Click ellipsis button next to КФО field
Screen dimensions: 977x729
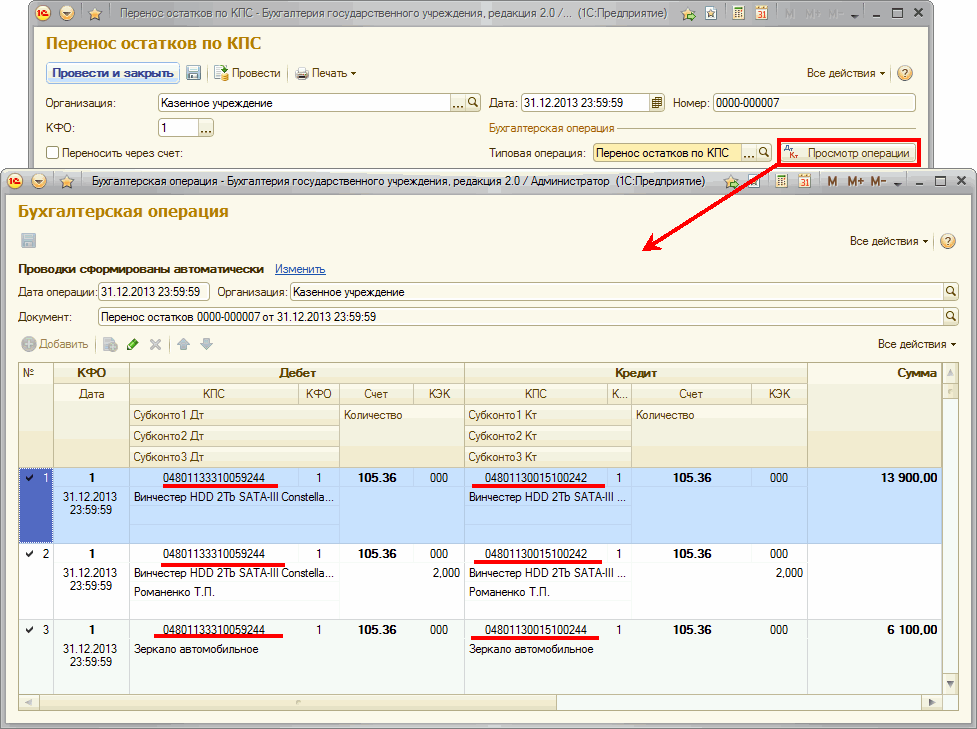[206, 128]
